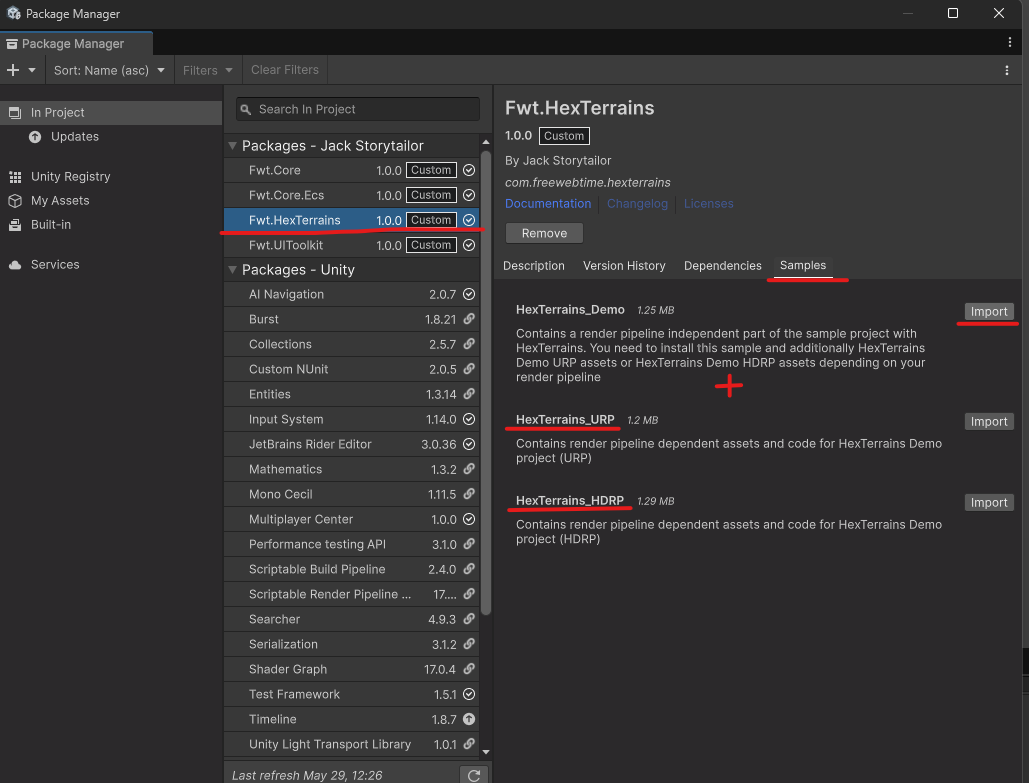The width and height of the screenshot is (1029, 783).
Task: Select In Project in sidebar
Action: pyautogui.click(x=111, y=112)
